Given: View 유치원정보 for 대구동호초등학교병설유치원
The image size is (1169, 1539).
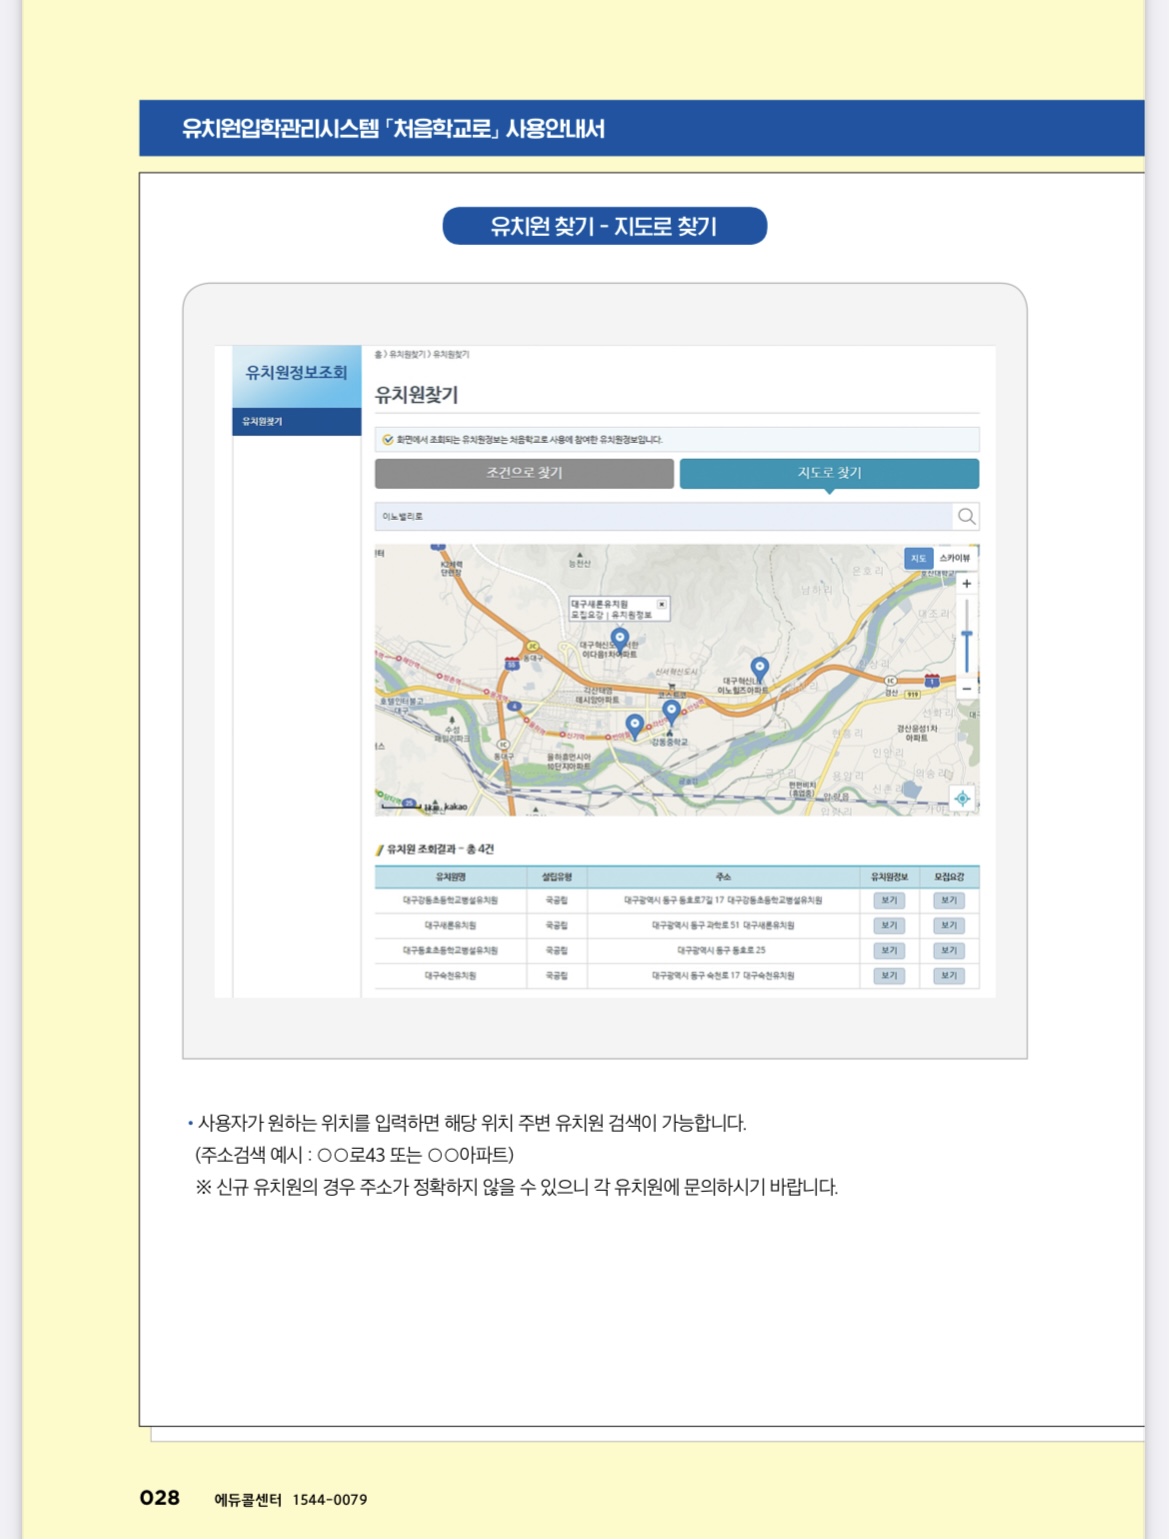Looking at the screenshot, I should pos(889,950).
